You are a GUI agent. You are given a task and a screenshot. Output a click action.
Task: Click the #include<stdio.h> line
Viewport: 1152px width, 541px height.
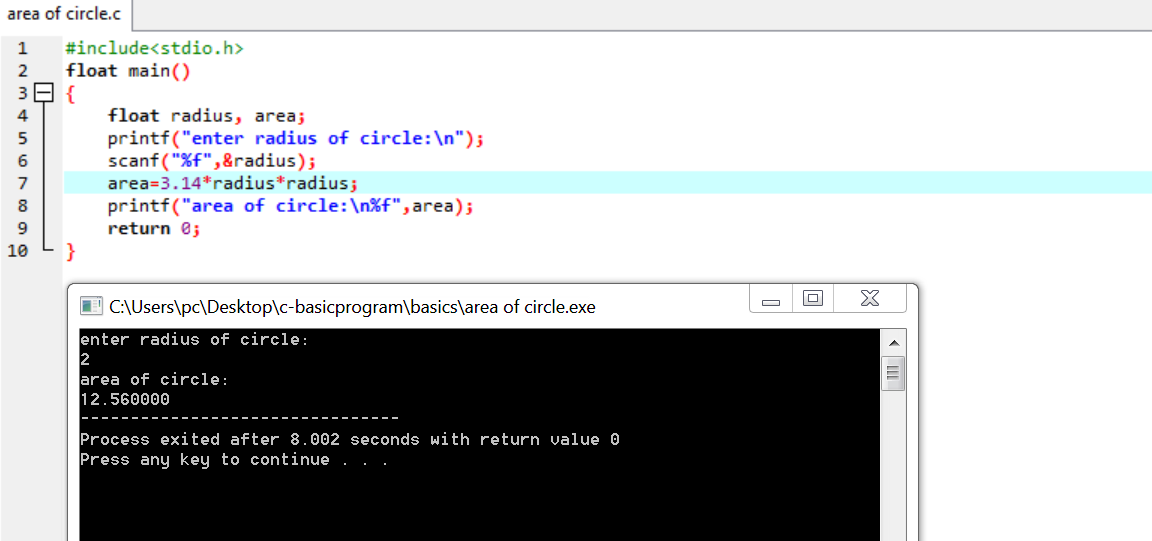click(154, 49)
